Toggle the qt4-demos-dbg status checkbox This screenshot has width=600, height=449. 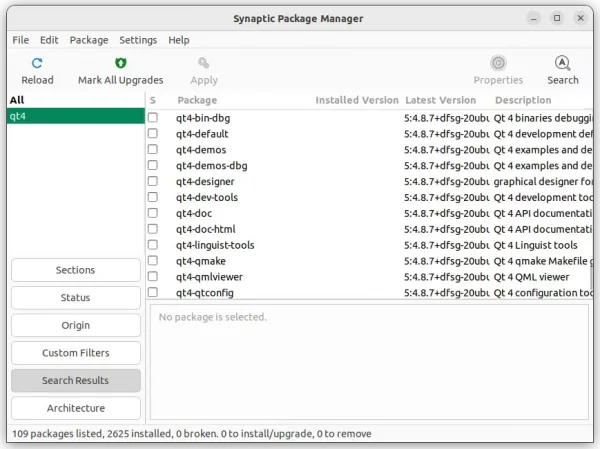point(153,165)
